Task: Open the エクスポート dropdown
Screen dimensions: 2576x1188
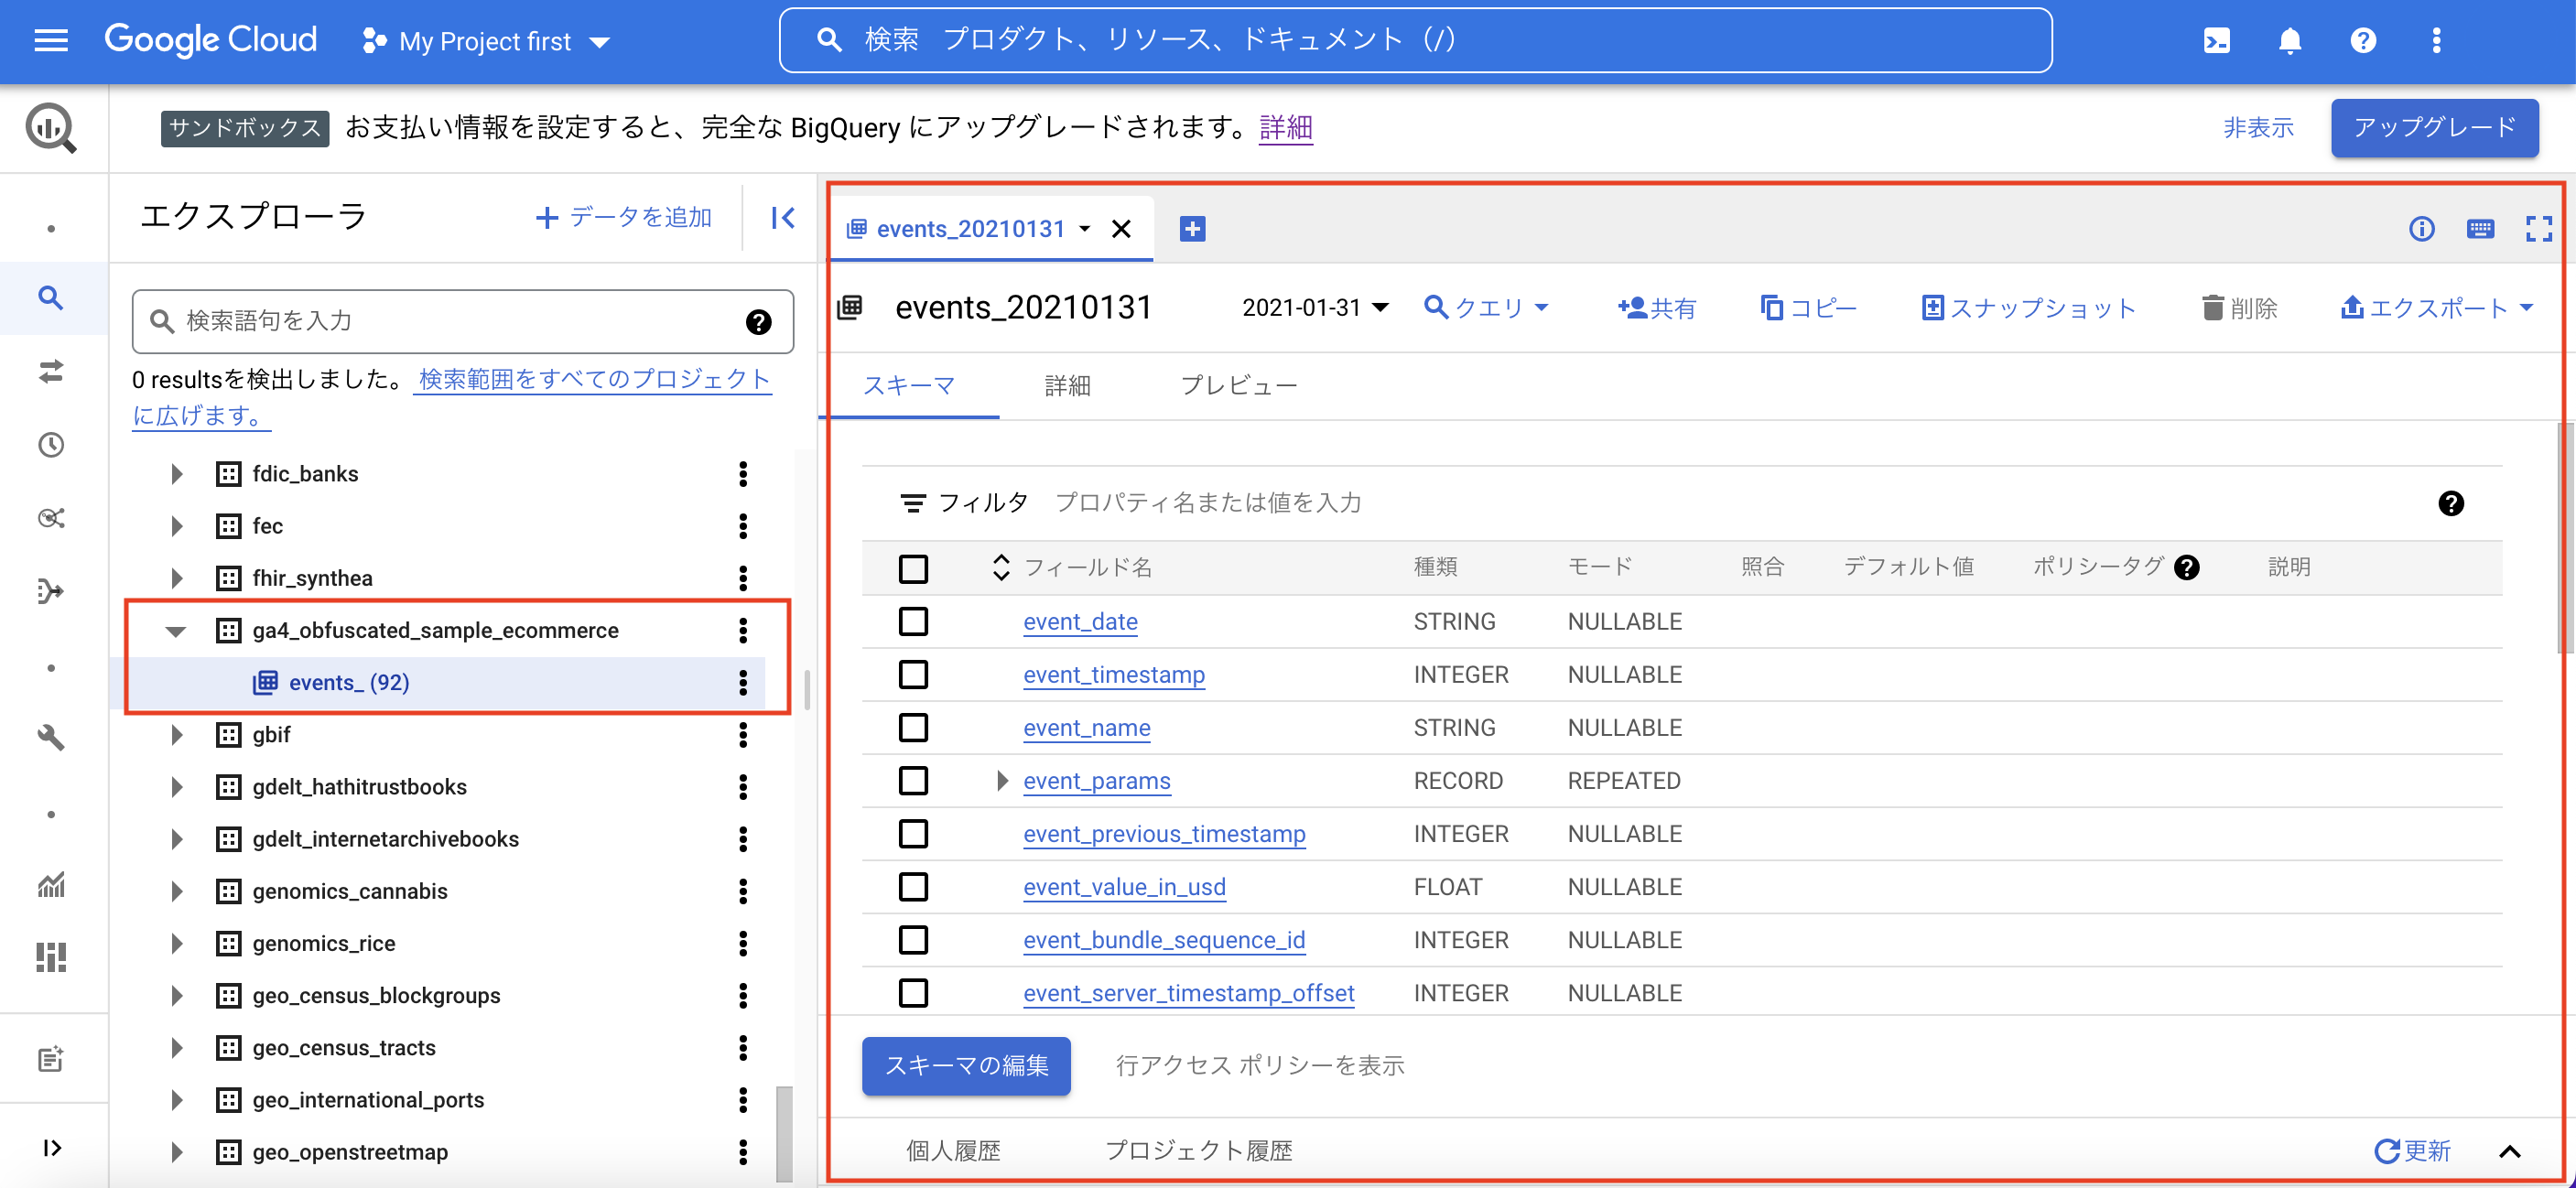Action: pos(2436,307)
